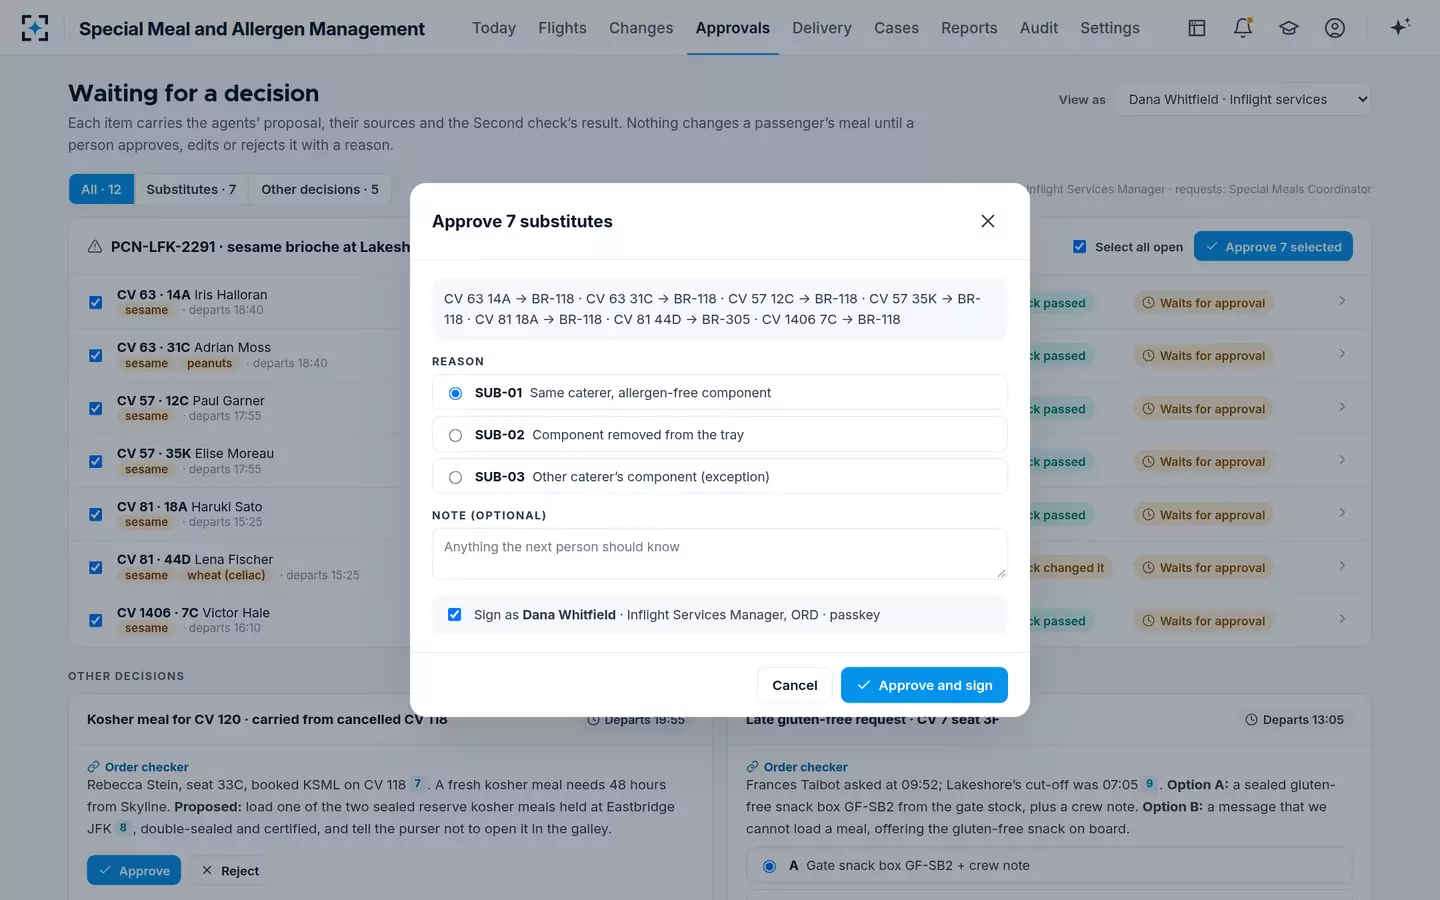This screenshot has width=1440, height=900.
Task: Toggle the Sign as Dana Whitfield checkbox
Action: [455, 615]
